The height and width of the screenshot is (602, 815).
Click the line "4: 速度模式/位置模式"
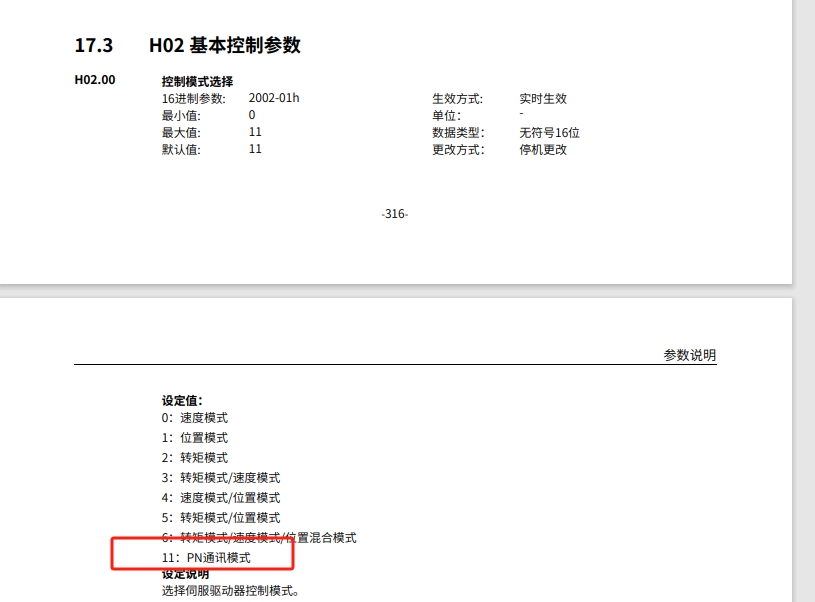221,498
